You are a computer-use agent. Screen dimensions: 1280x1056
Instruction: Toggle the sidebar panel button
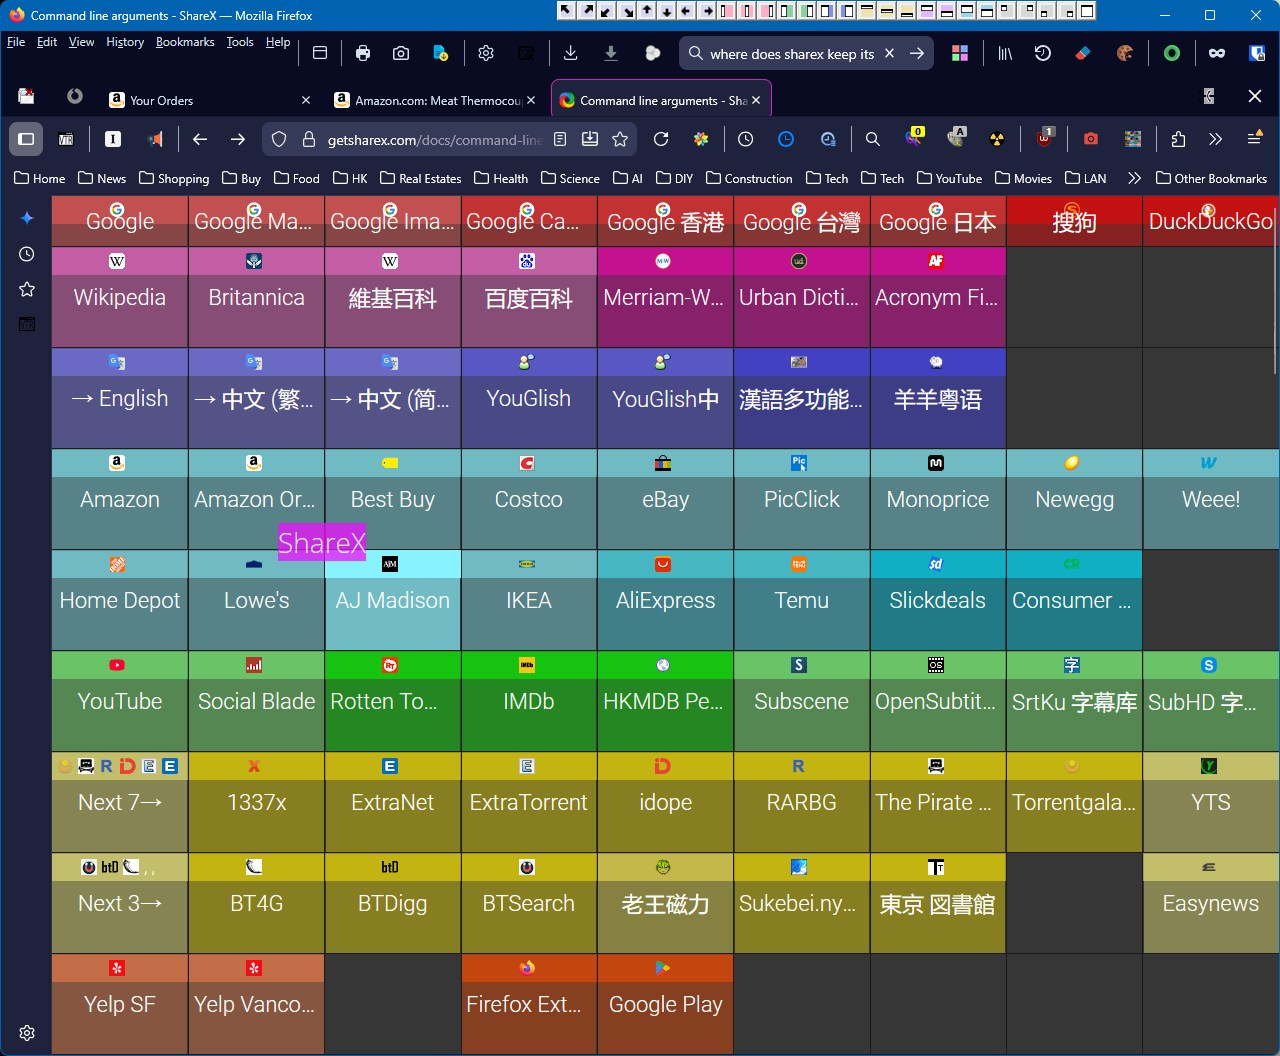[x=26, y=140]
